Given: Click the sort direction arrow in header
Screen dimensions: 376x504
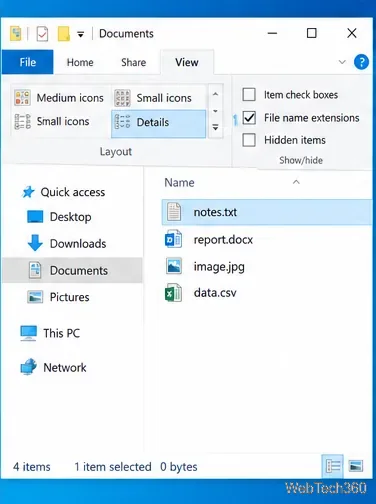Looking at the screenshot, I should (x=296, y=182).
